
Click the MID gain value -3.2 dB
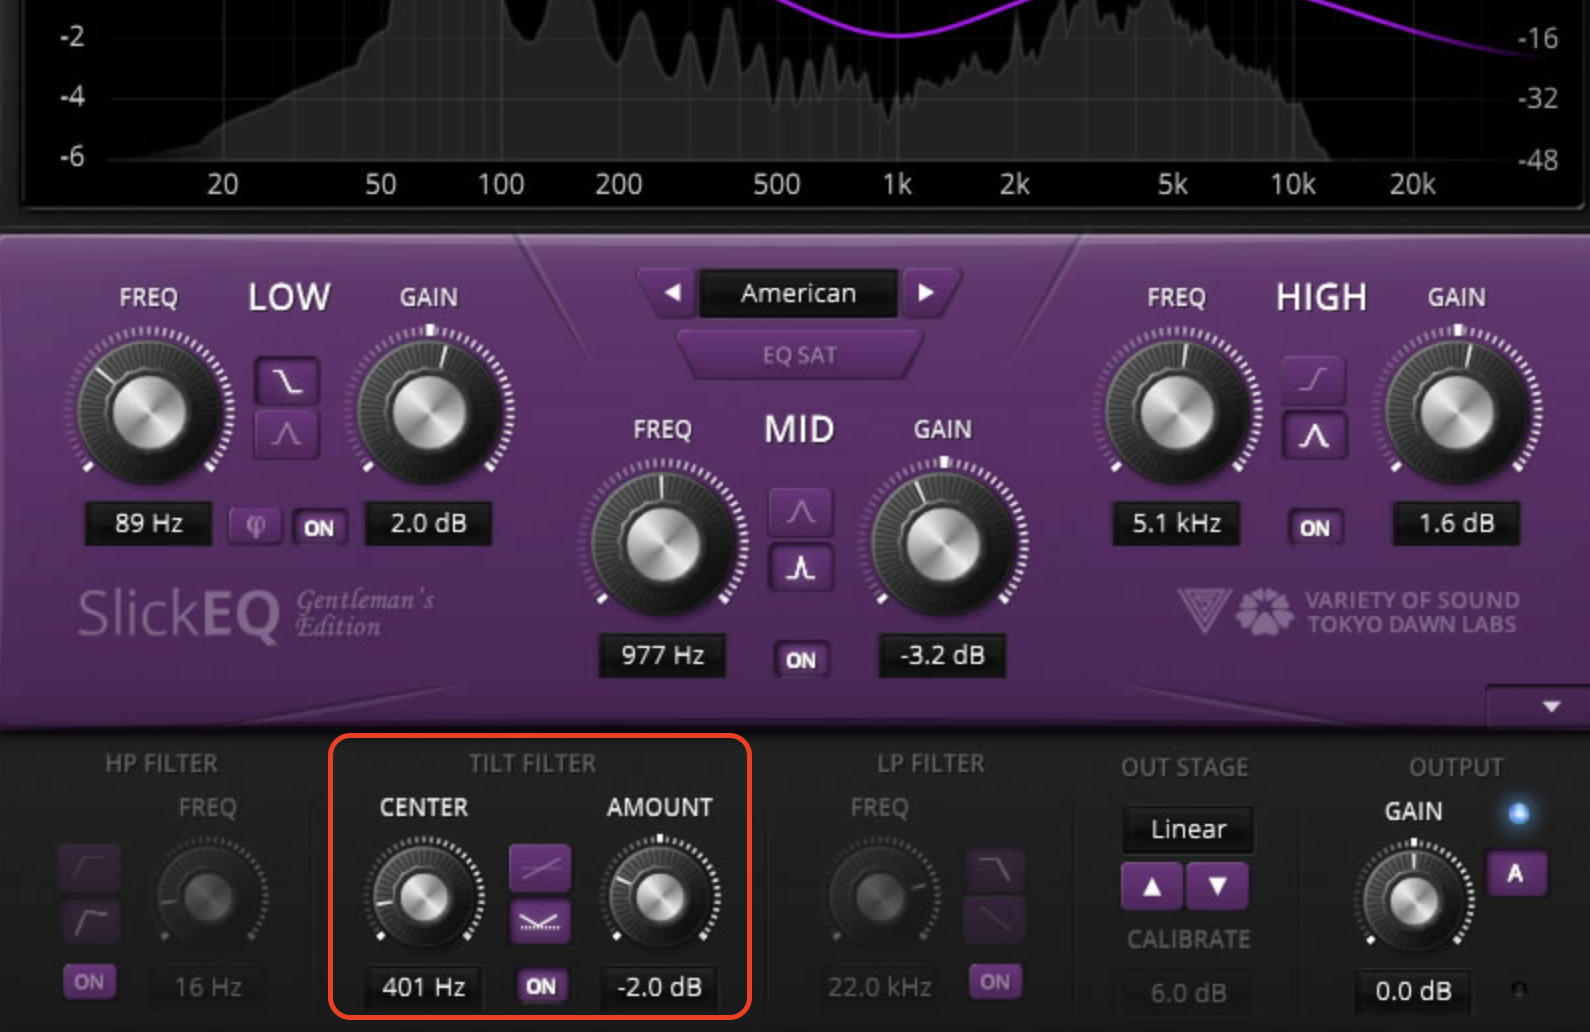[x=942, y=655]
